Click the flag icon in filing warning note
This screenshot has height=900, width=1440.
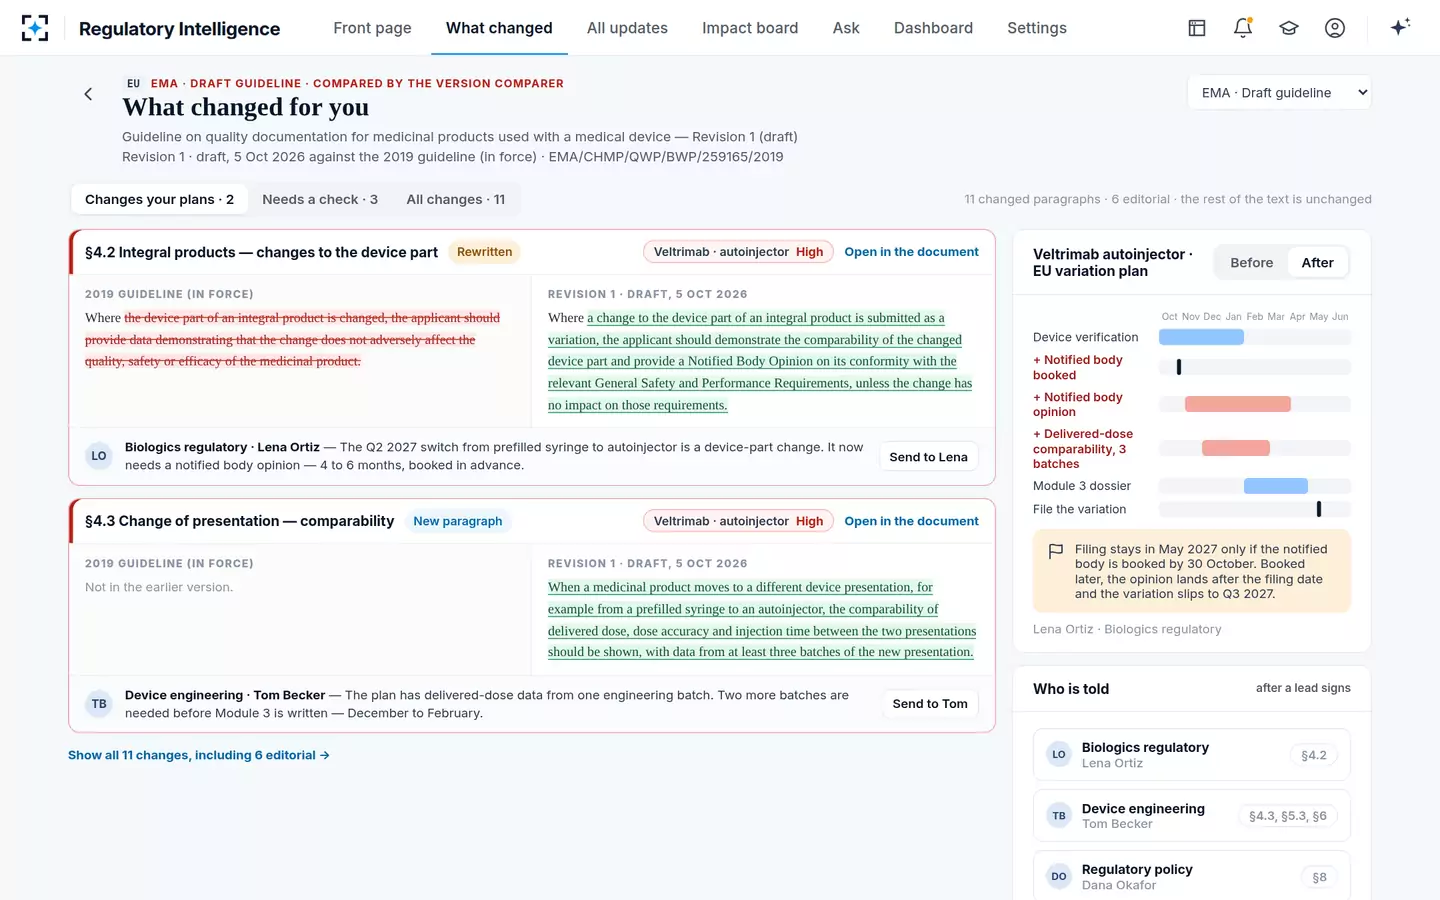click(1055, 551)
